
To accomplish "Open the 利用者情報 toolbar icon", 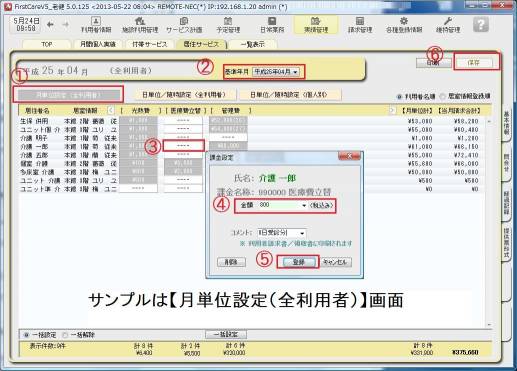I will (96, 21).
